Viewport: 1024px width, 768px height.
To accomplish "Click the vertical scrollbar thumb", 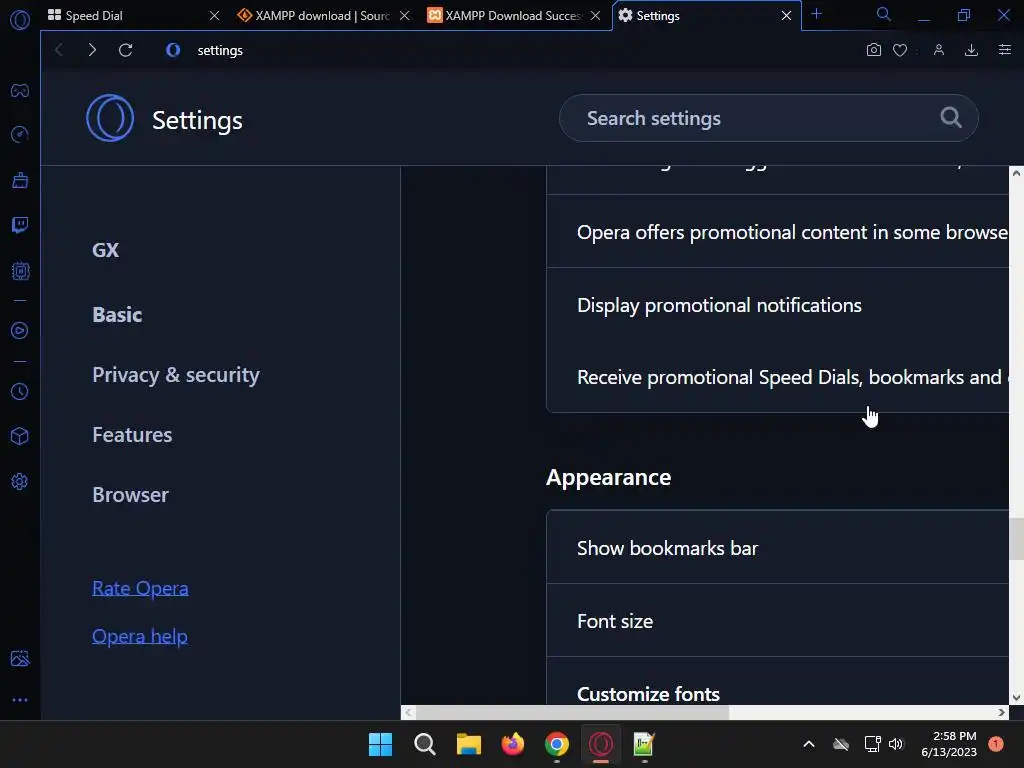I will point(1016,539).
